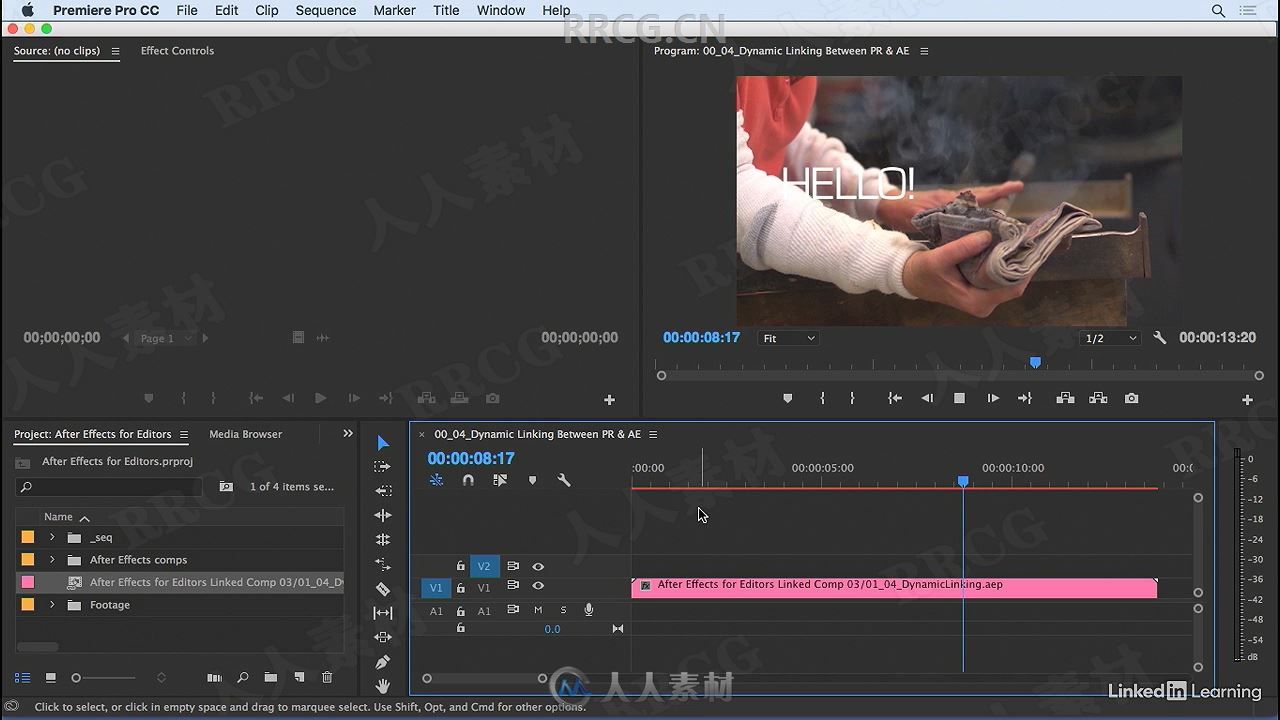Open Project panel menu
Screen dimensions: 1280x720
pos(183,435)
